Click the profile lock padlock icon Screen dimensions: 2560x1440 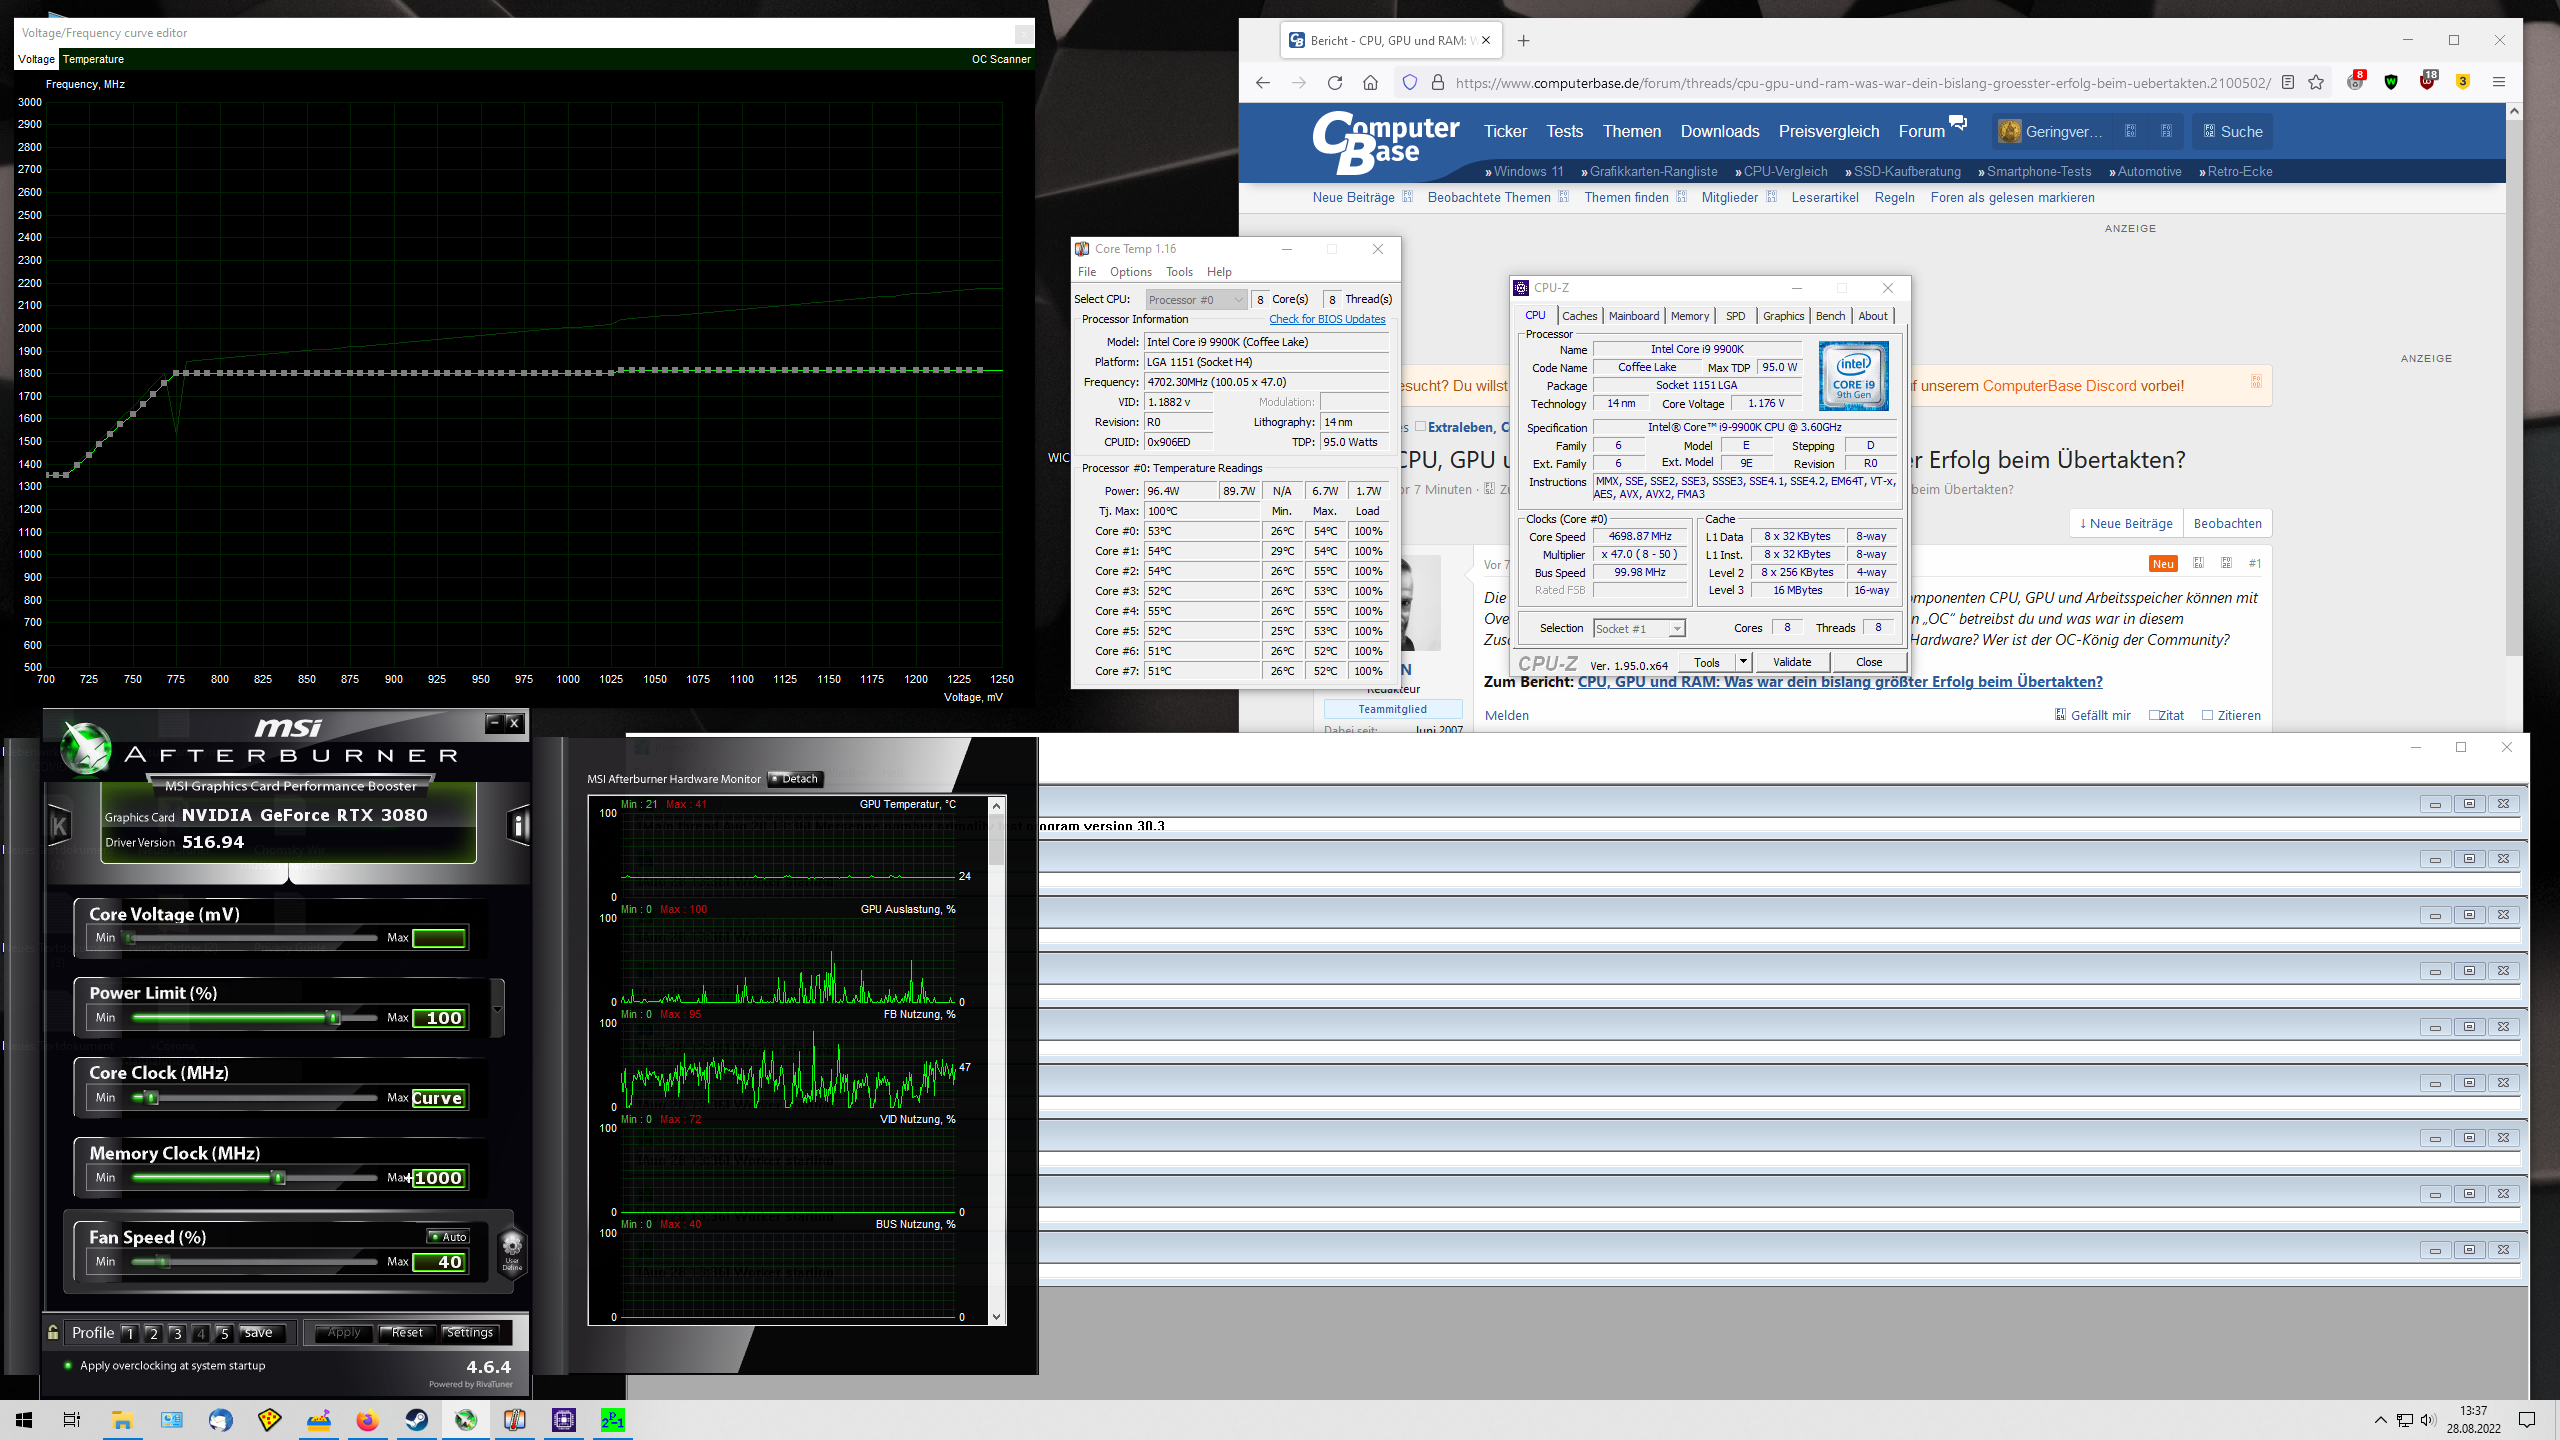[x=54, y=1332]
